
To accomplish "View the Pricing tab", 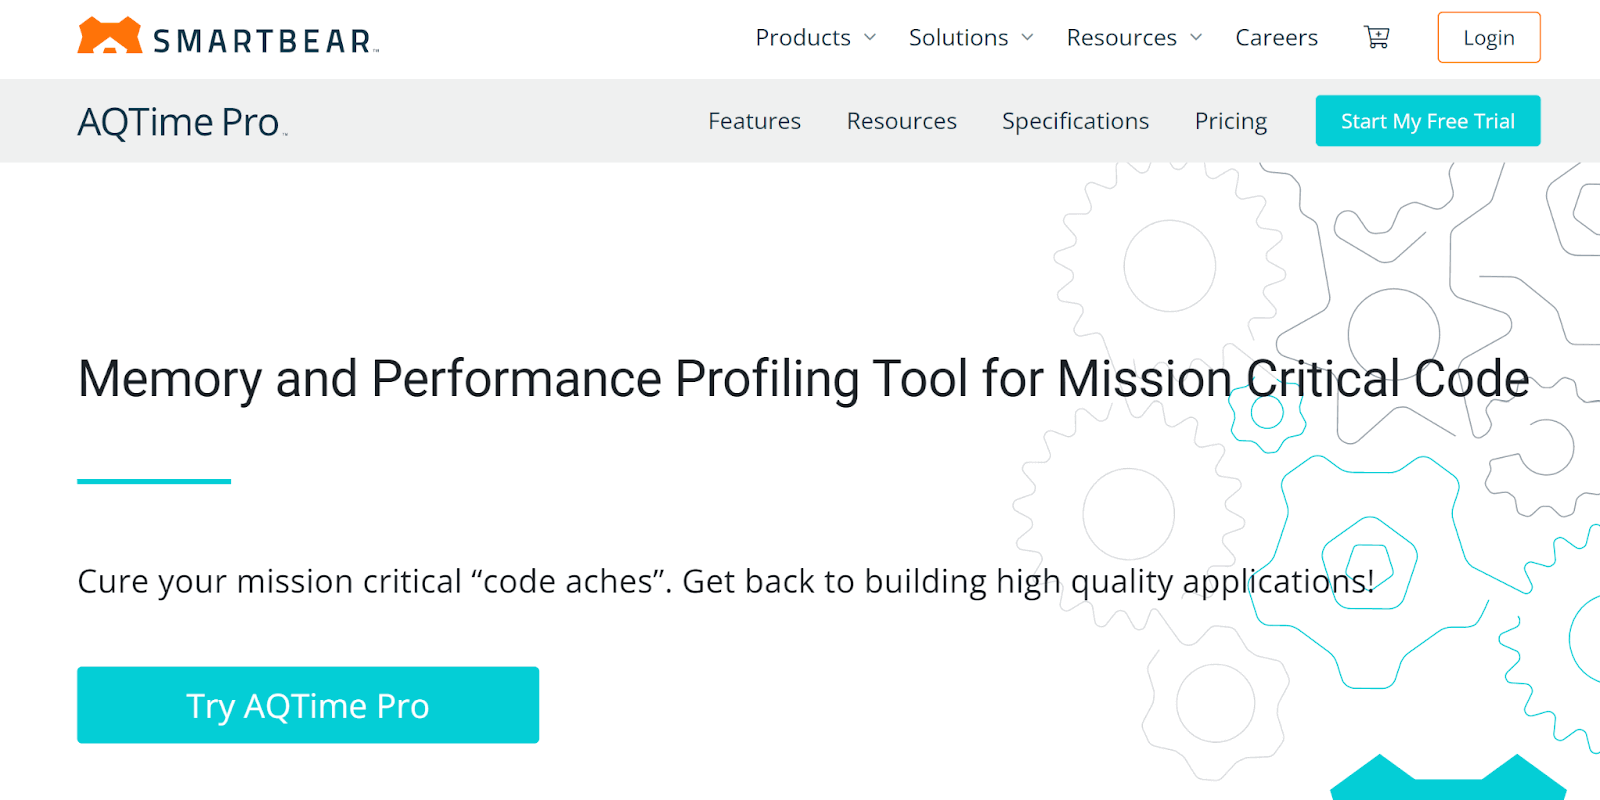I will pos(1230,121).
